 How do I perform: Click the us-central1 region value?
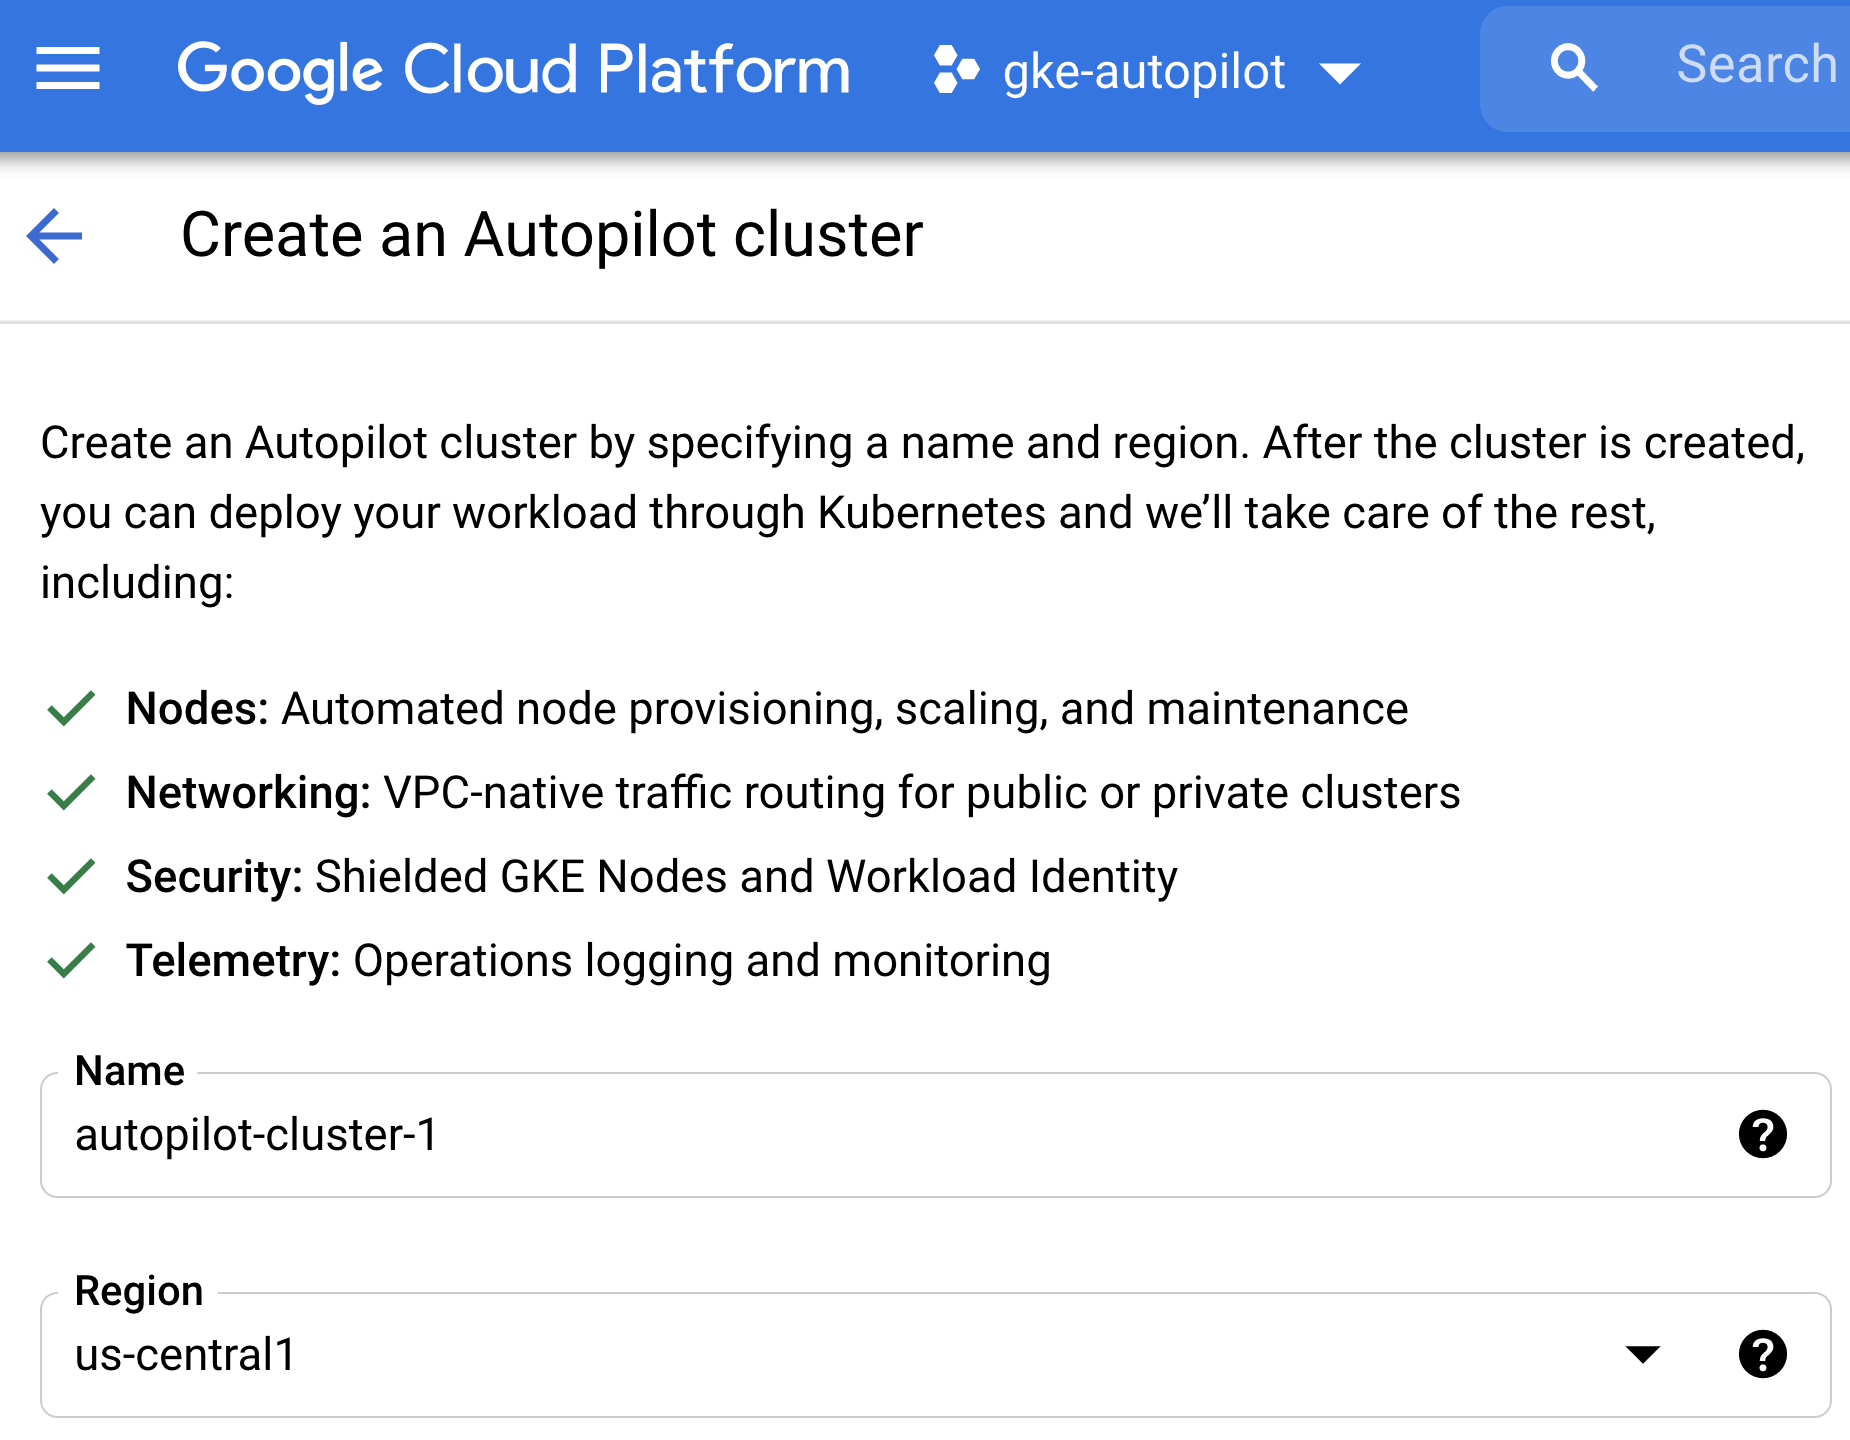[x=185, y=1355]
